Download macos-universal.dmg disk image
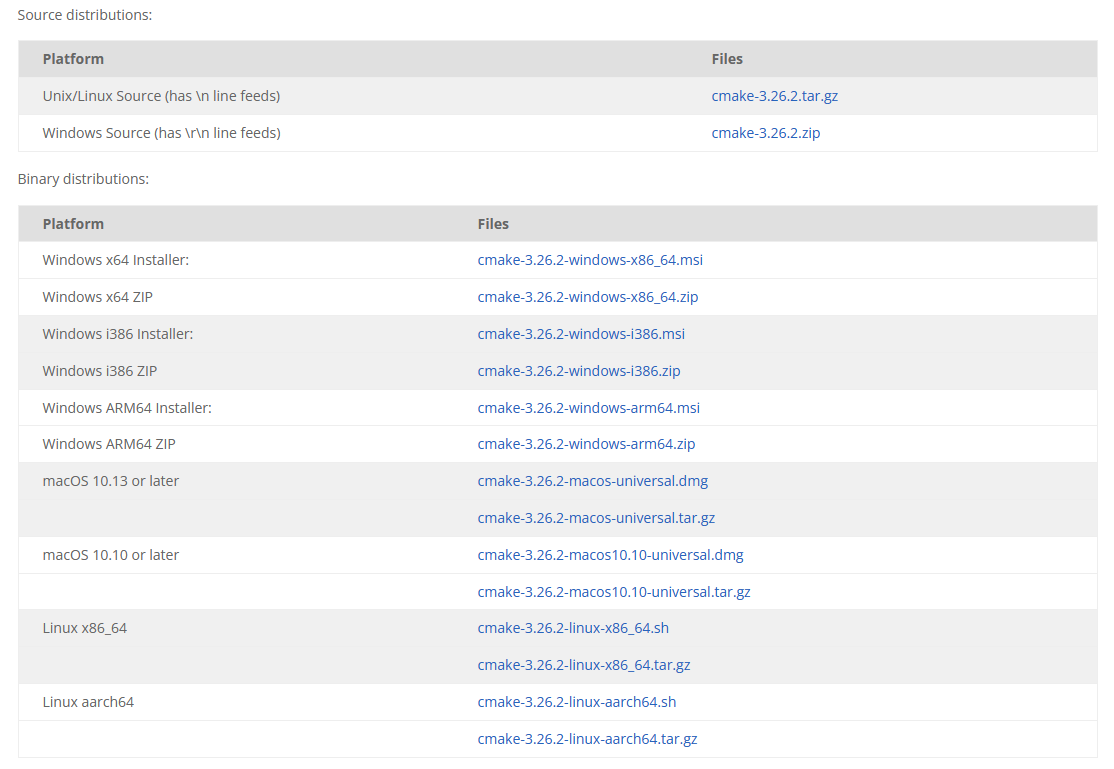Viewport: 1114px width, 769px height. [593, 481]
